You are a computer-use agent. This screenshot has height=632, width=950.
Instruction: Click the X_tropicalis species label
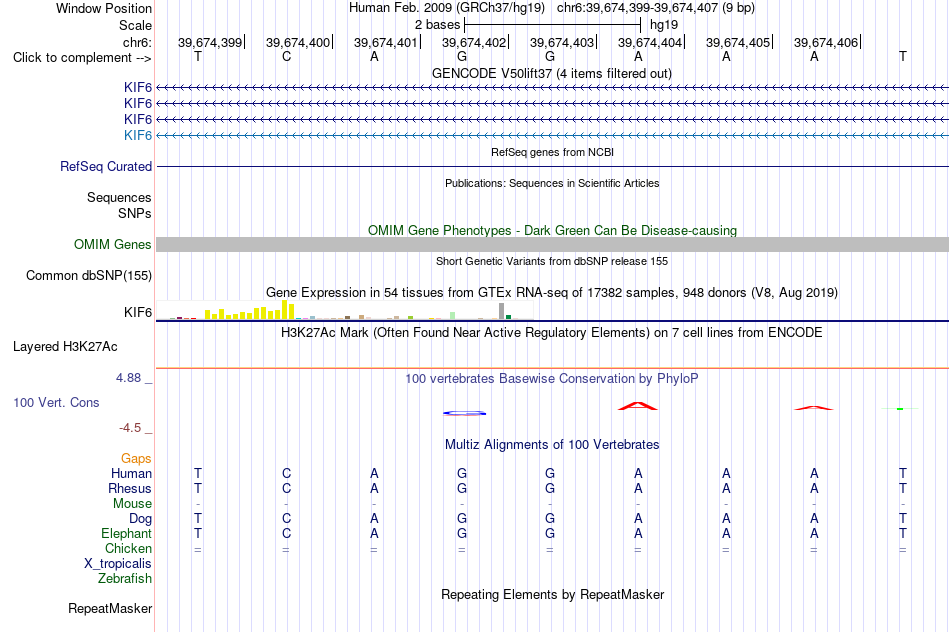point(118,564)
